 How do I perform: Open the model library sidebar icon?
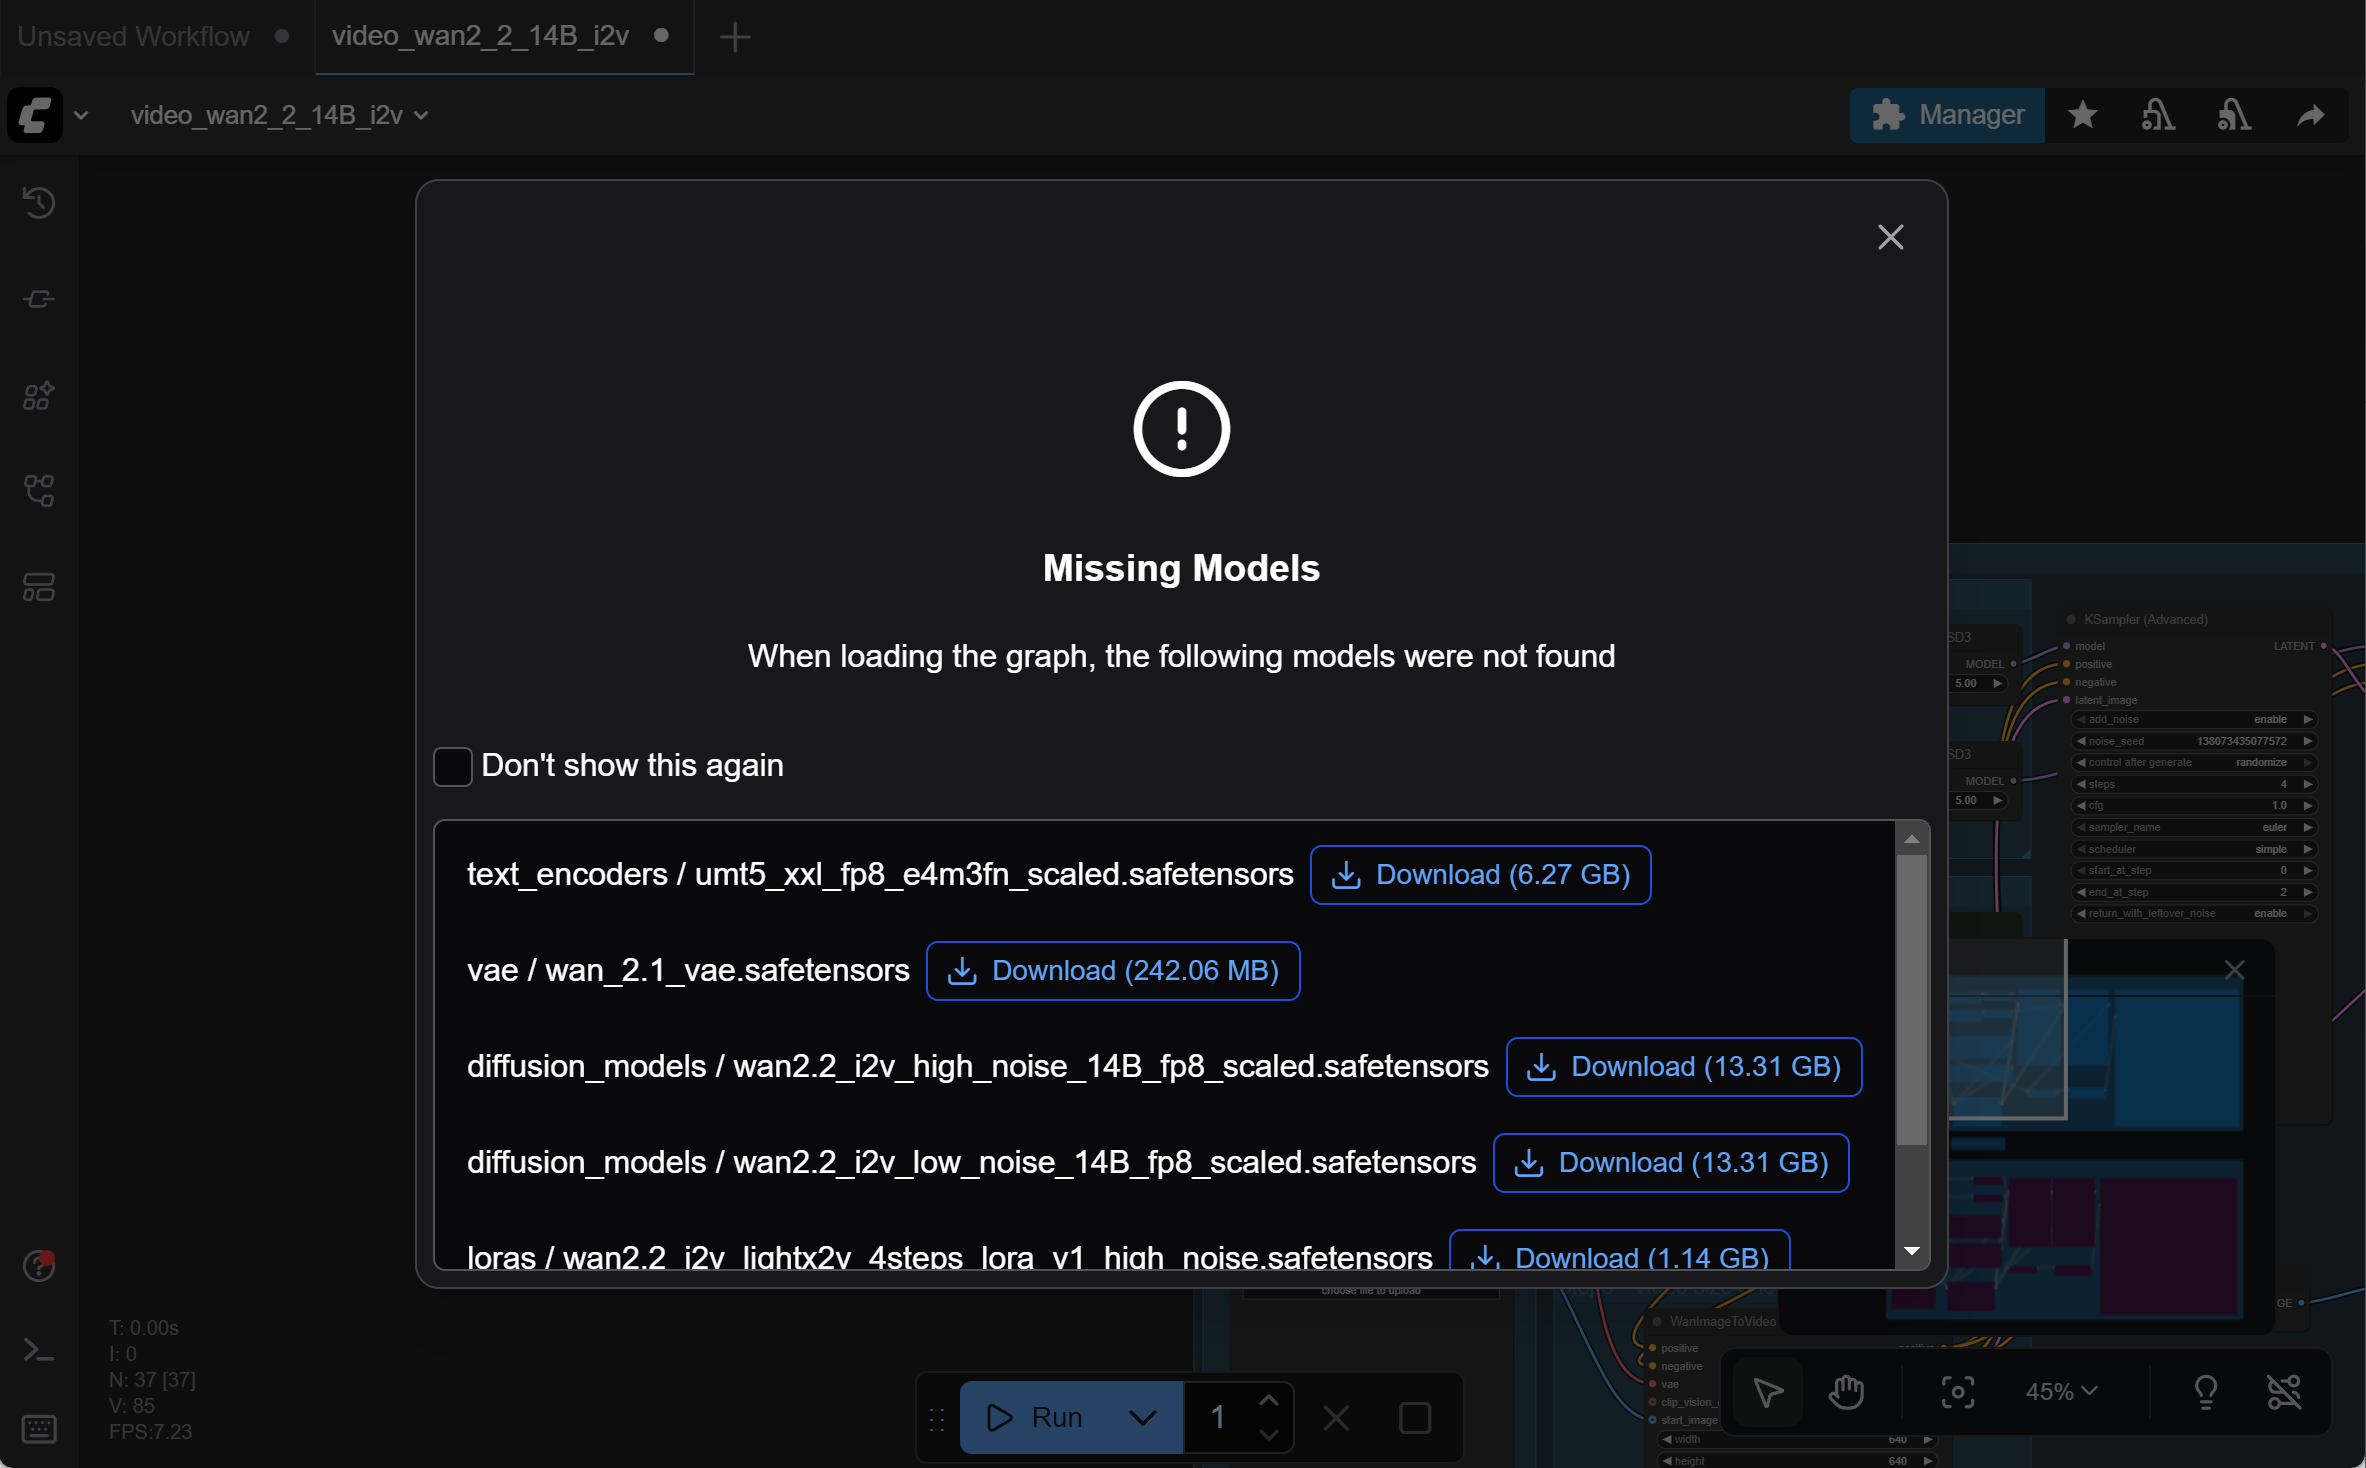point(39,396)
